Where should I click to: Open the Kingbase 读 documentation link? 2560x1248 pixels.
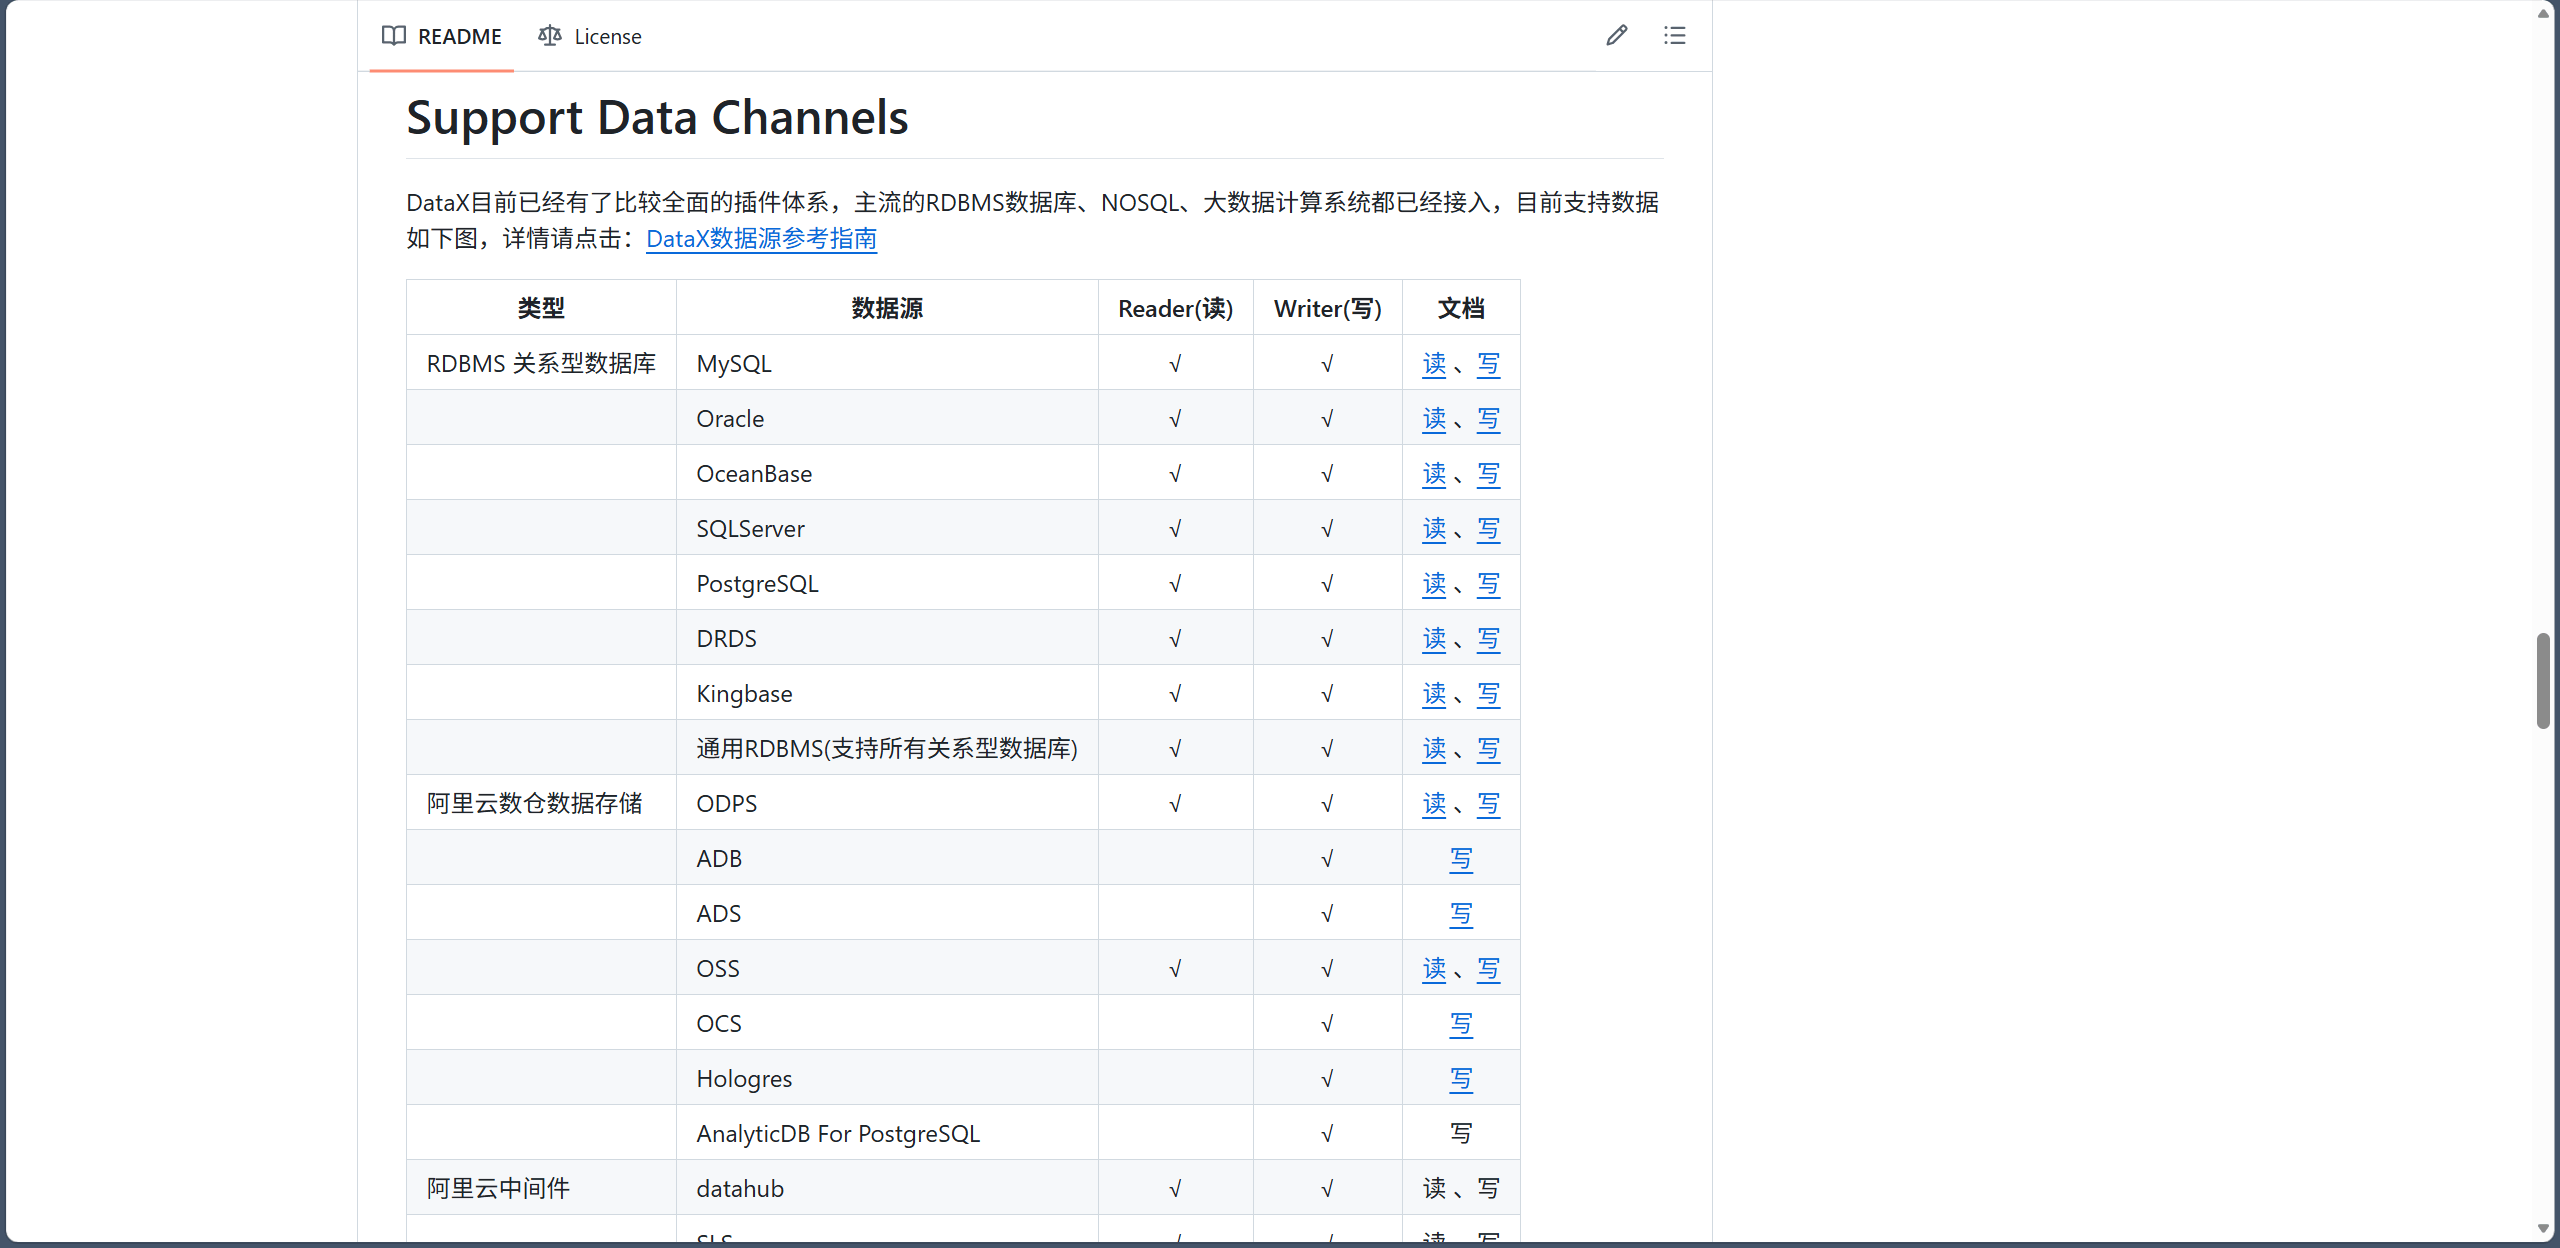pyautogui.click(x=1434, y=694)
